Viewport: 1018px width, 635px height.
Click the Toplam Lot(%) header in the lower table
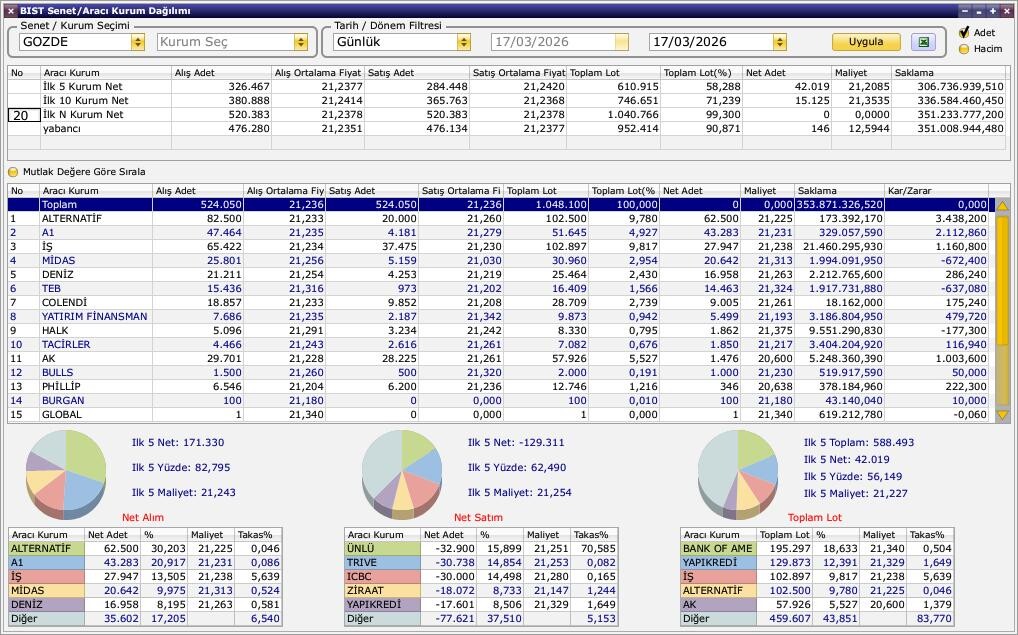coord(623,190)
